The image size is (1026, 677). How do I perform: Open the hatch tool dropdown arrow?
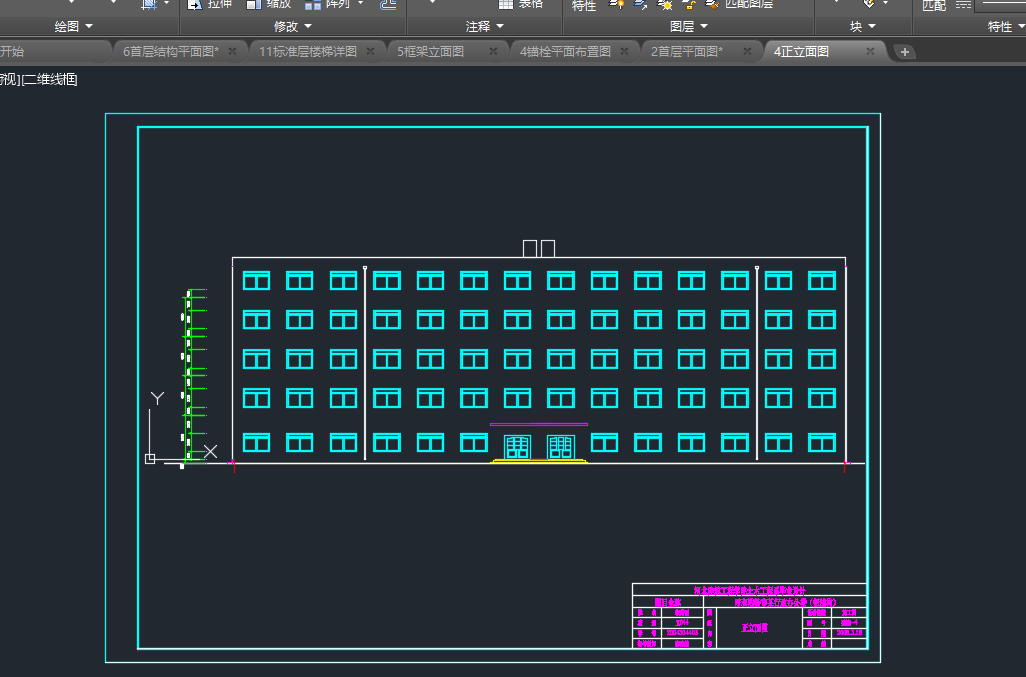click(166, 3)
